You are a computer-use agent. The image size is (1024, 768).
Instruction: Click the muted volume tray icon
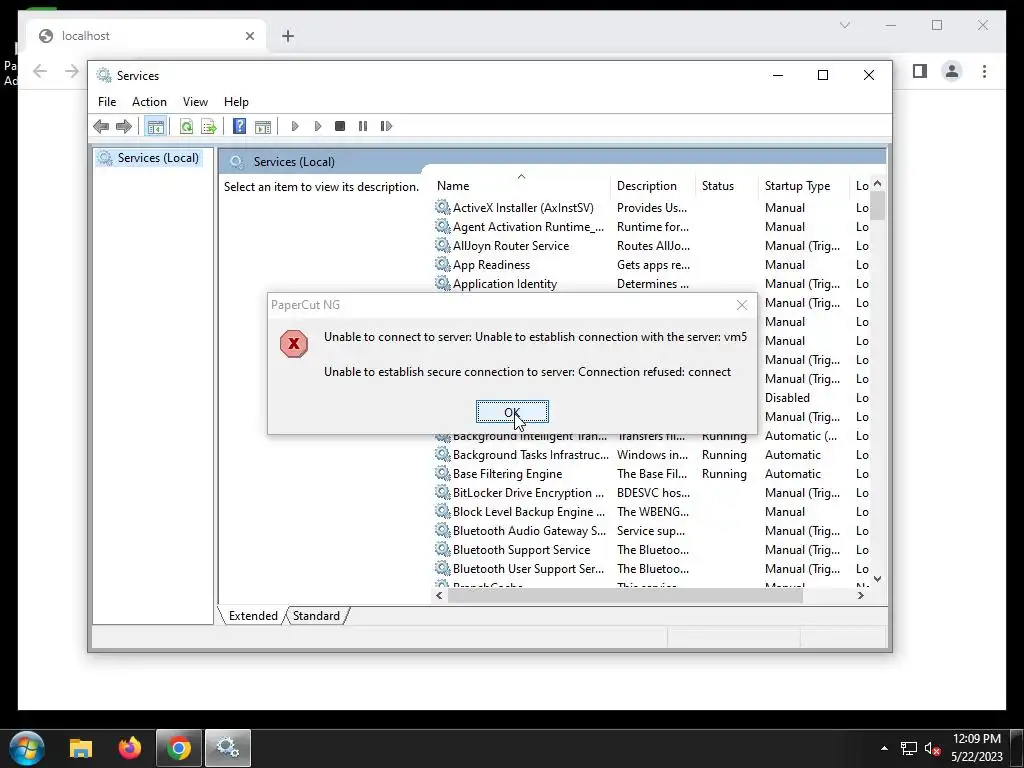click(933, 748)
